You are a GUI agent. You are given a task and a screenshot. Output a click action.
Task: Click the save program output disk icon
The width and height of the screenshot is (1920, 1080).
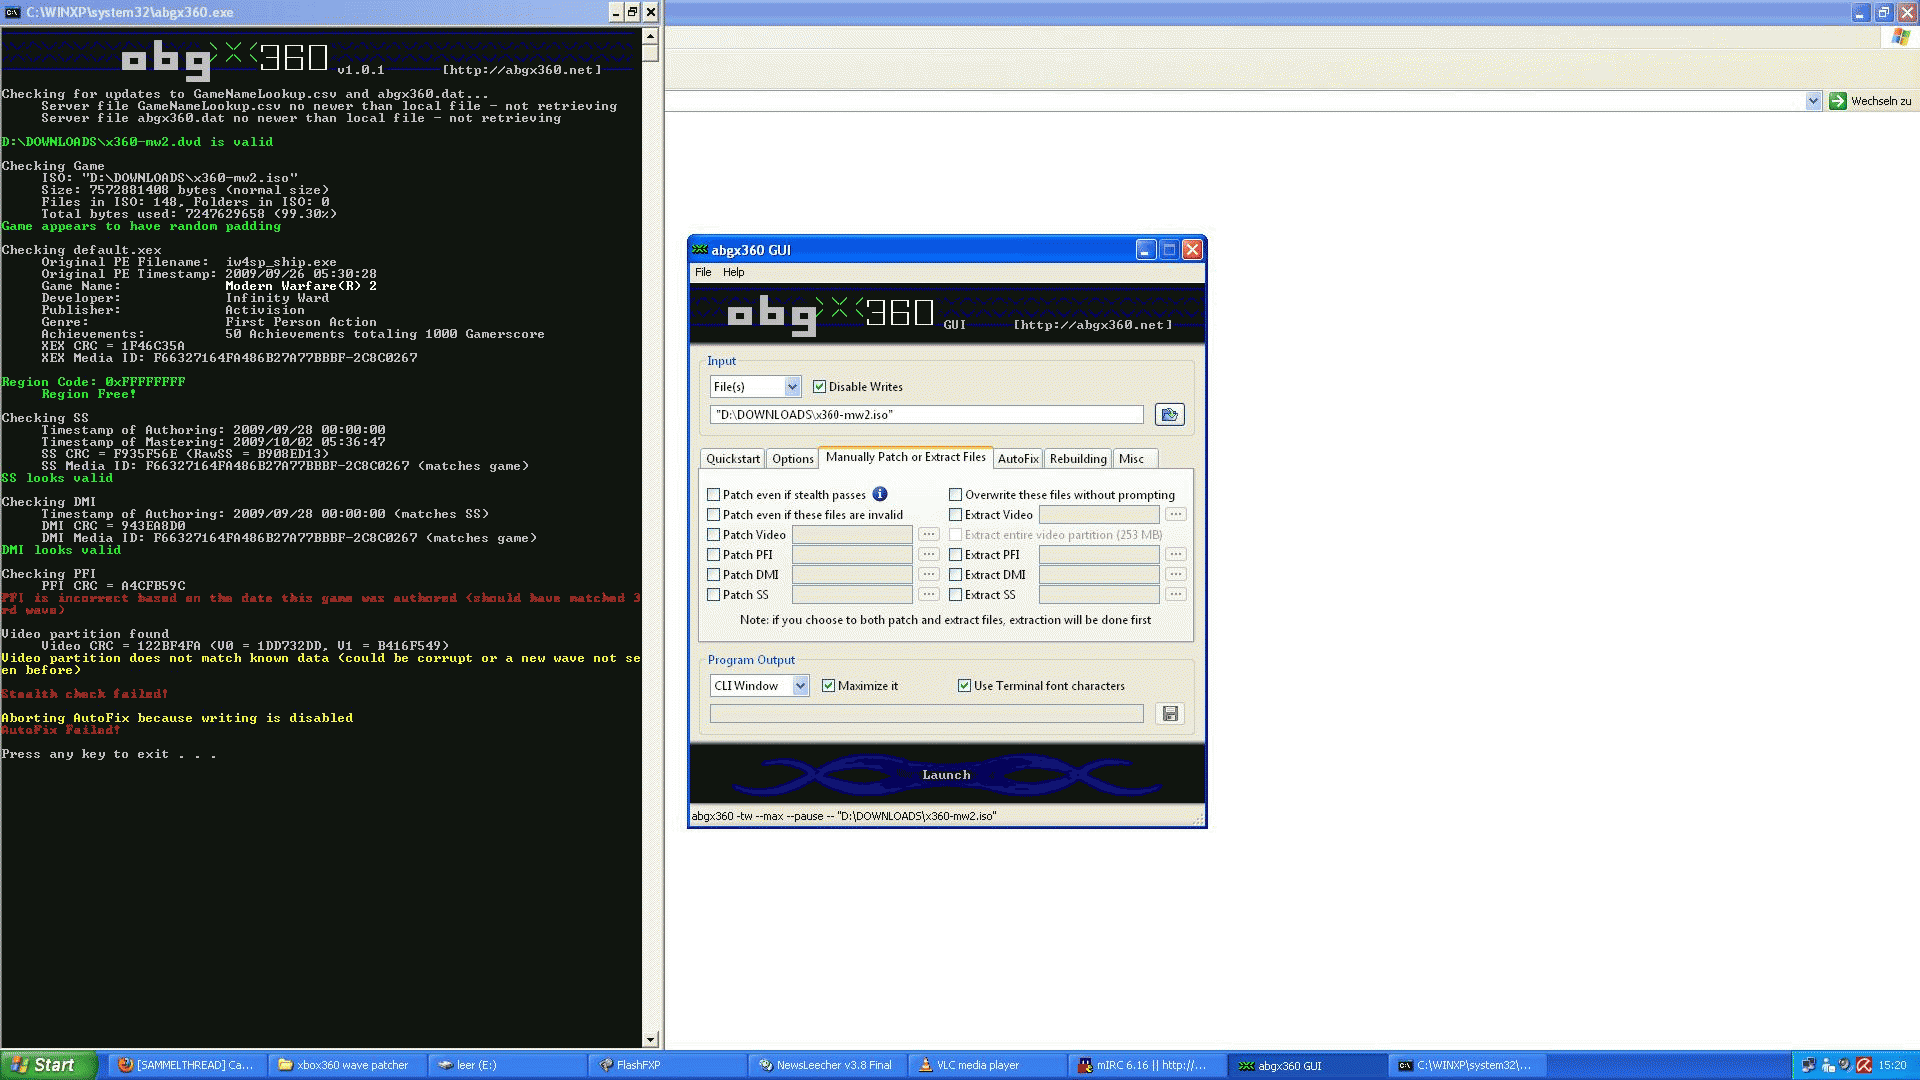[1169, 713]
